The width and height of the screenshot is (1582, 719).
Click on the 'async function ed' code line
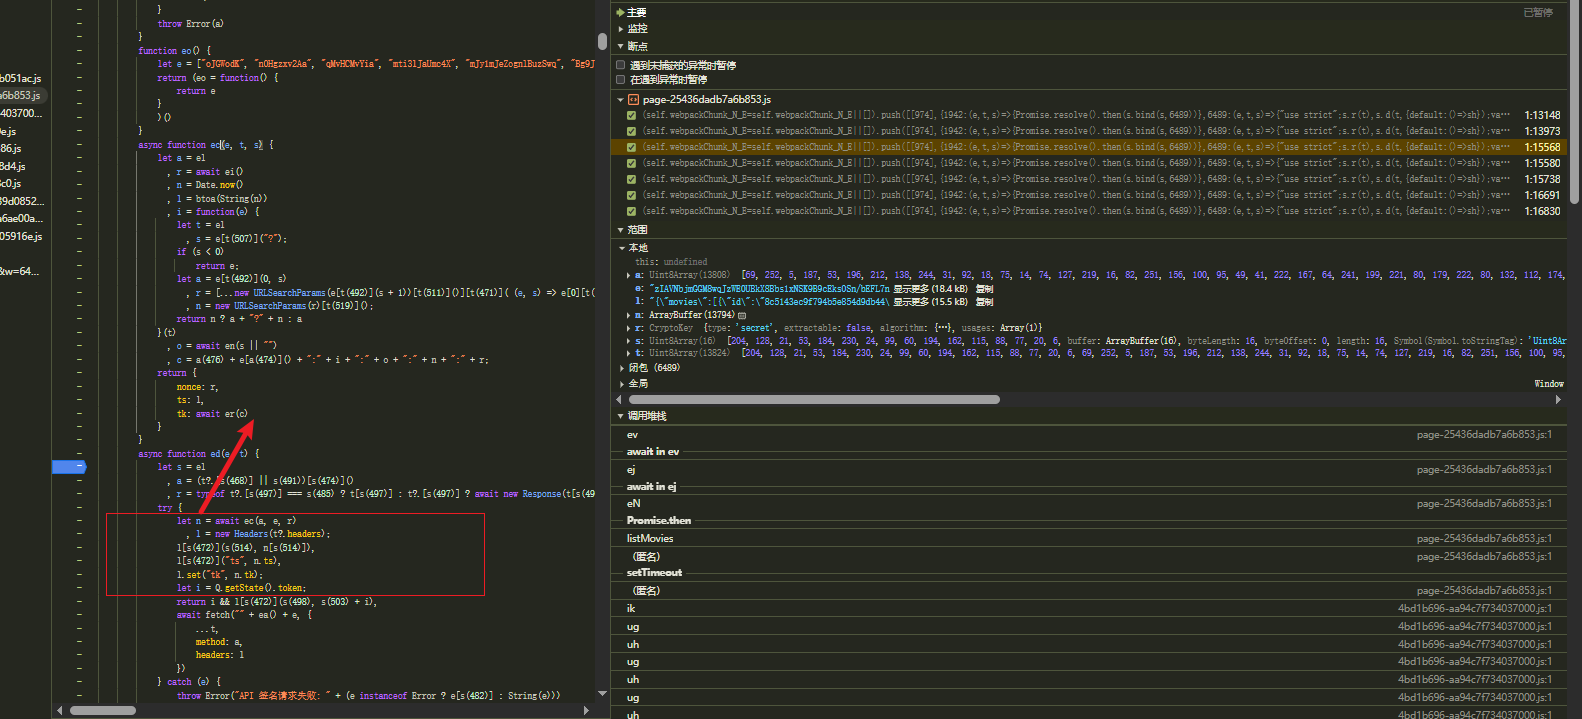point(198,454)
